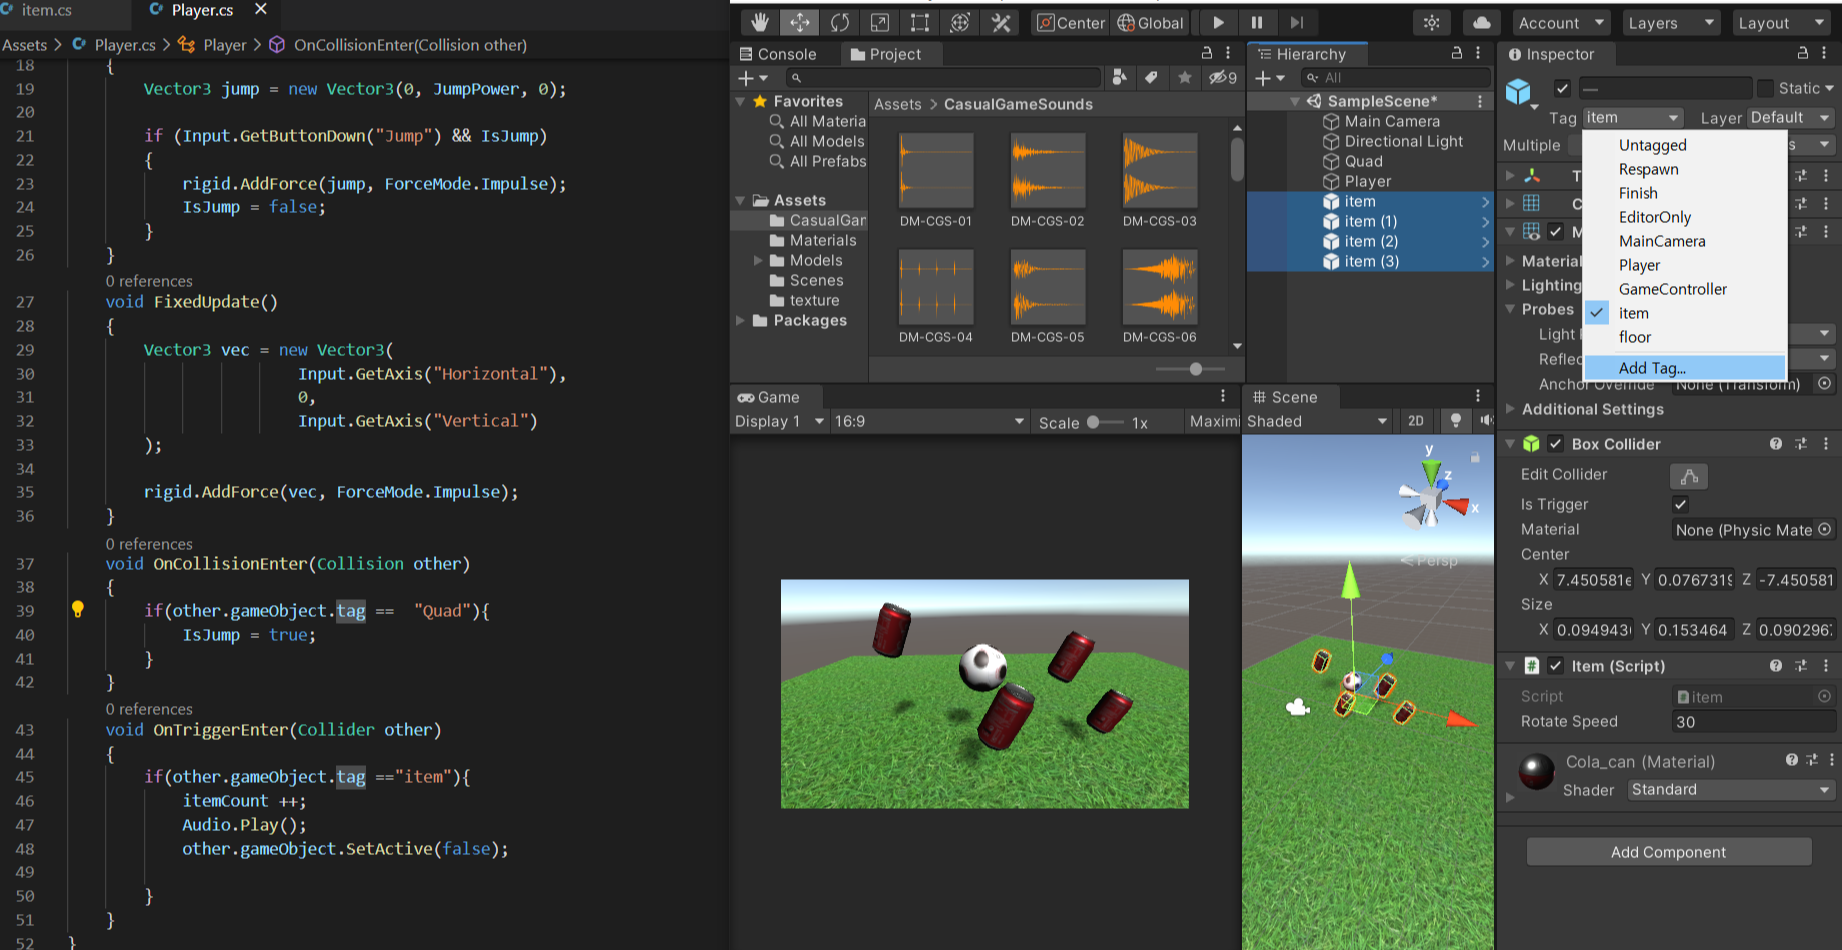Close the Player.cs editor tab
The width and height of the screenshot is (1842, 950).
(261, 9)
